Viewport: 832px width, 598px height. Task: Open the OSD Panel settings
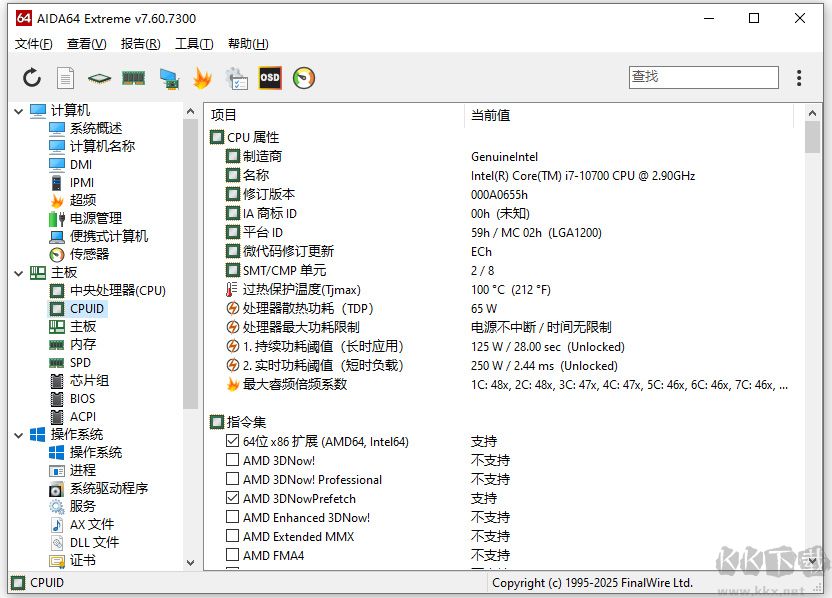tap(268, 77)
